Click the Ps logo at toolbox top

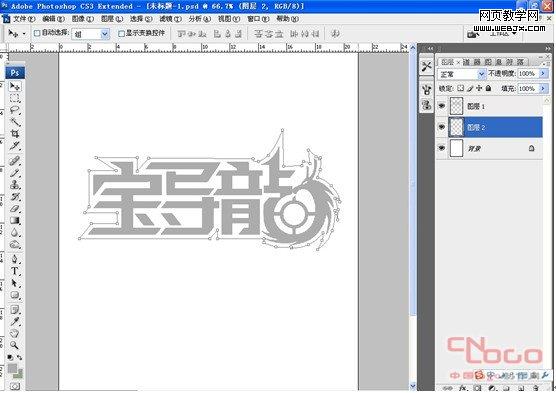point(15,73)
